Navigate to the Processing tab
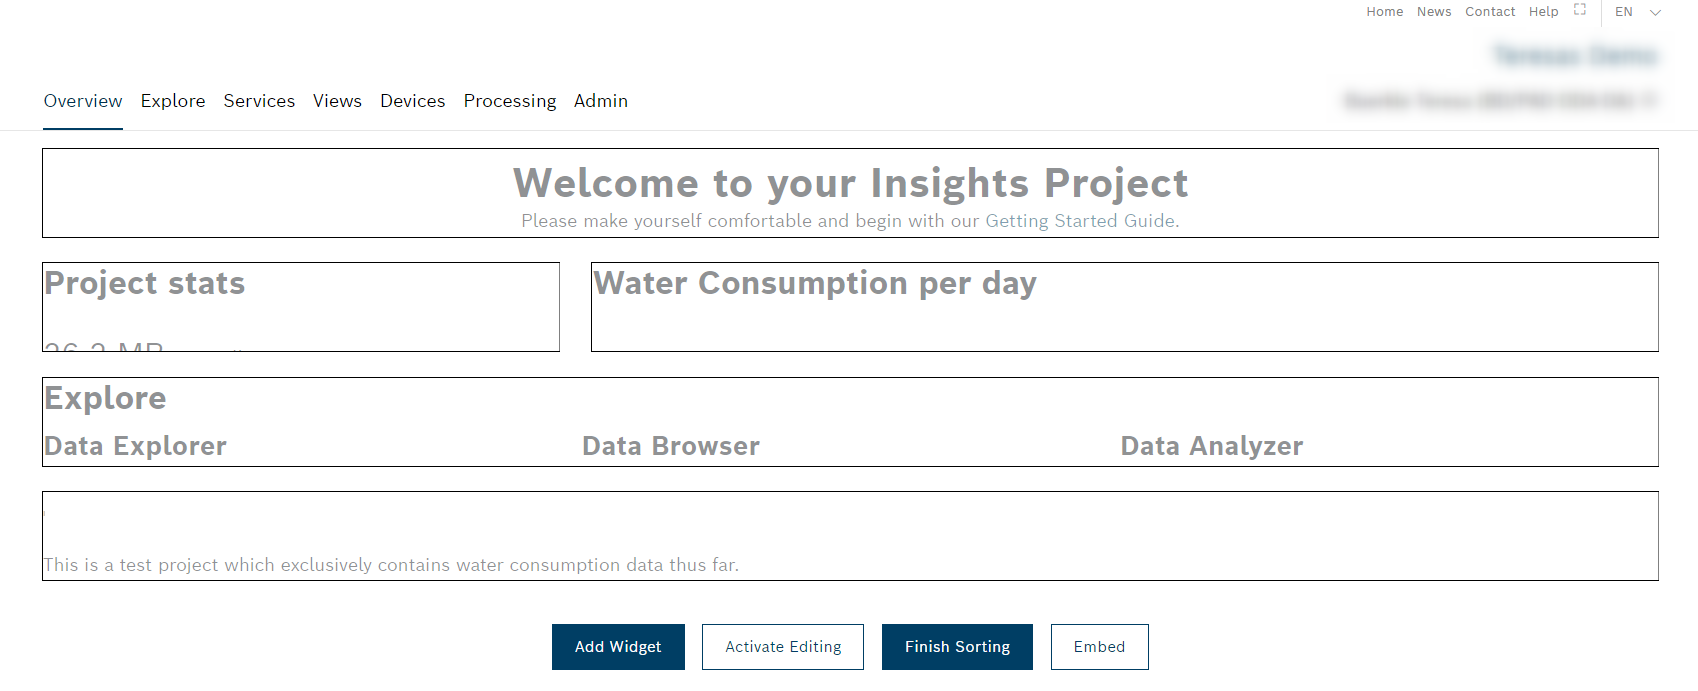 (x=509, y=101)
